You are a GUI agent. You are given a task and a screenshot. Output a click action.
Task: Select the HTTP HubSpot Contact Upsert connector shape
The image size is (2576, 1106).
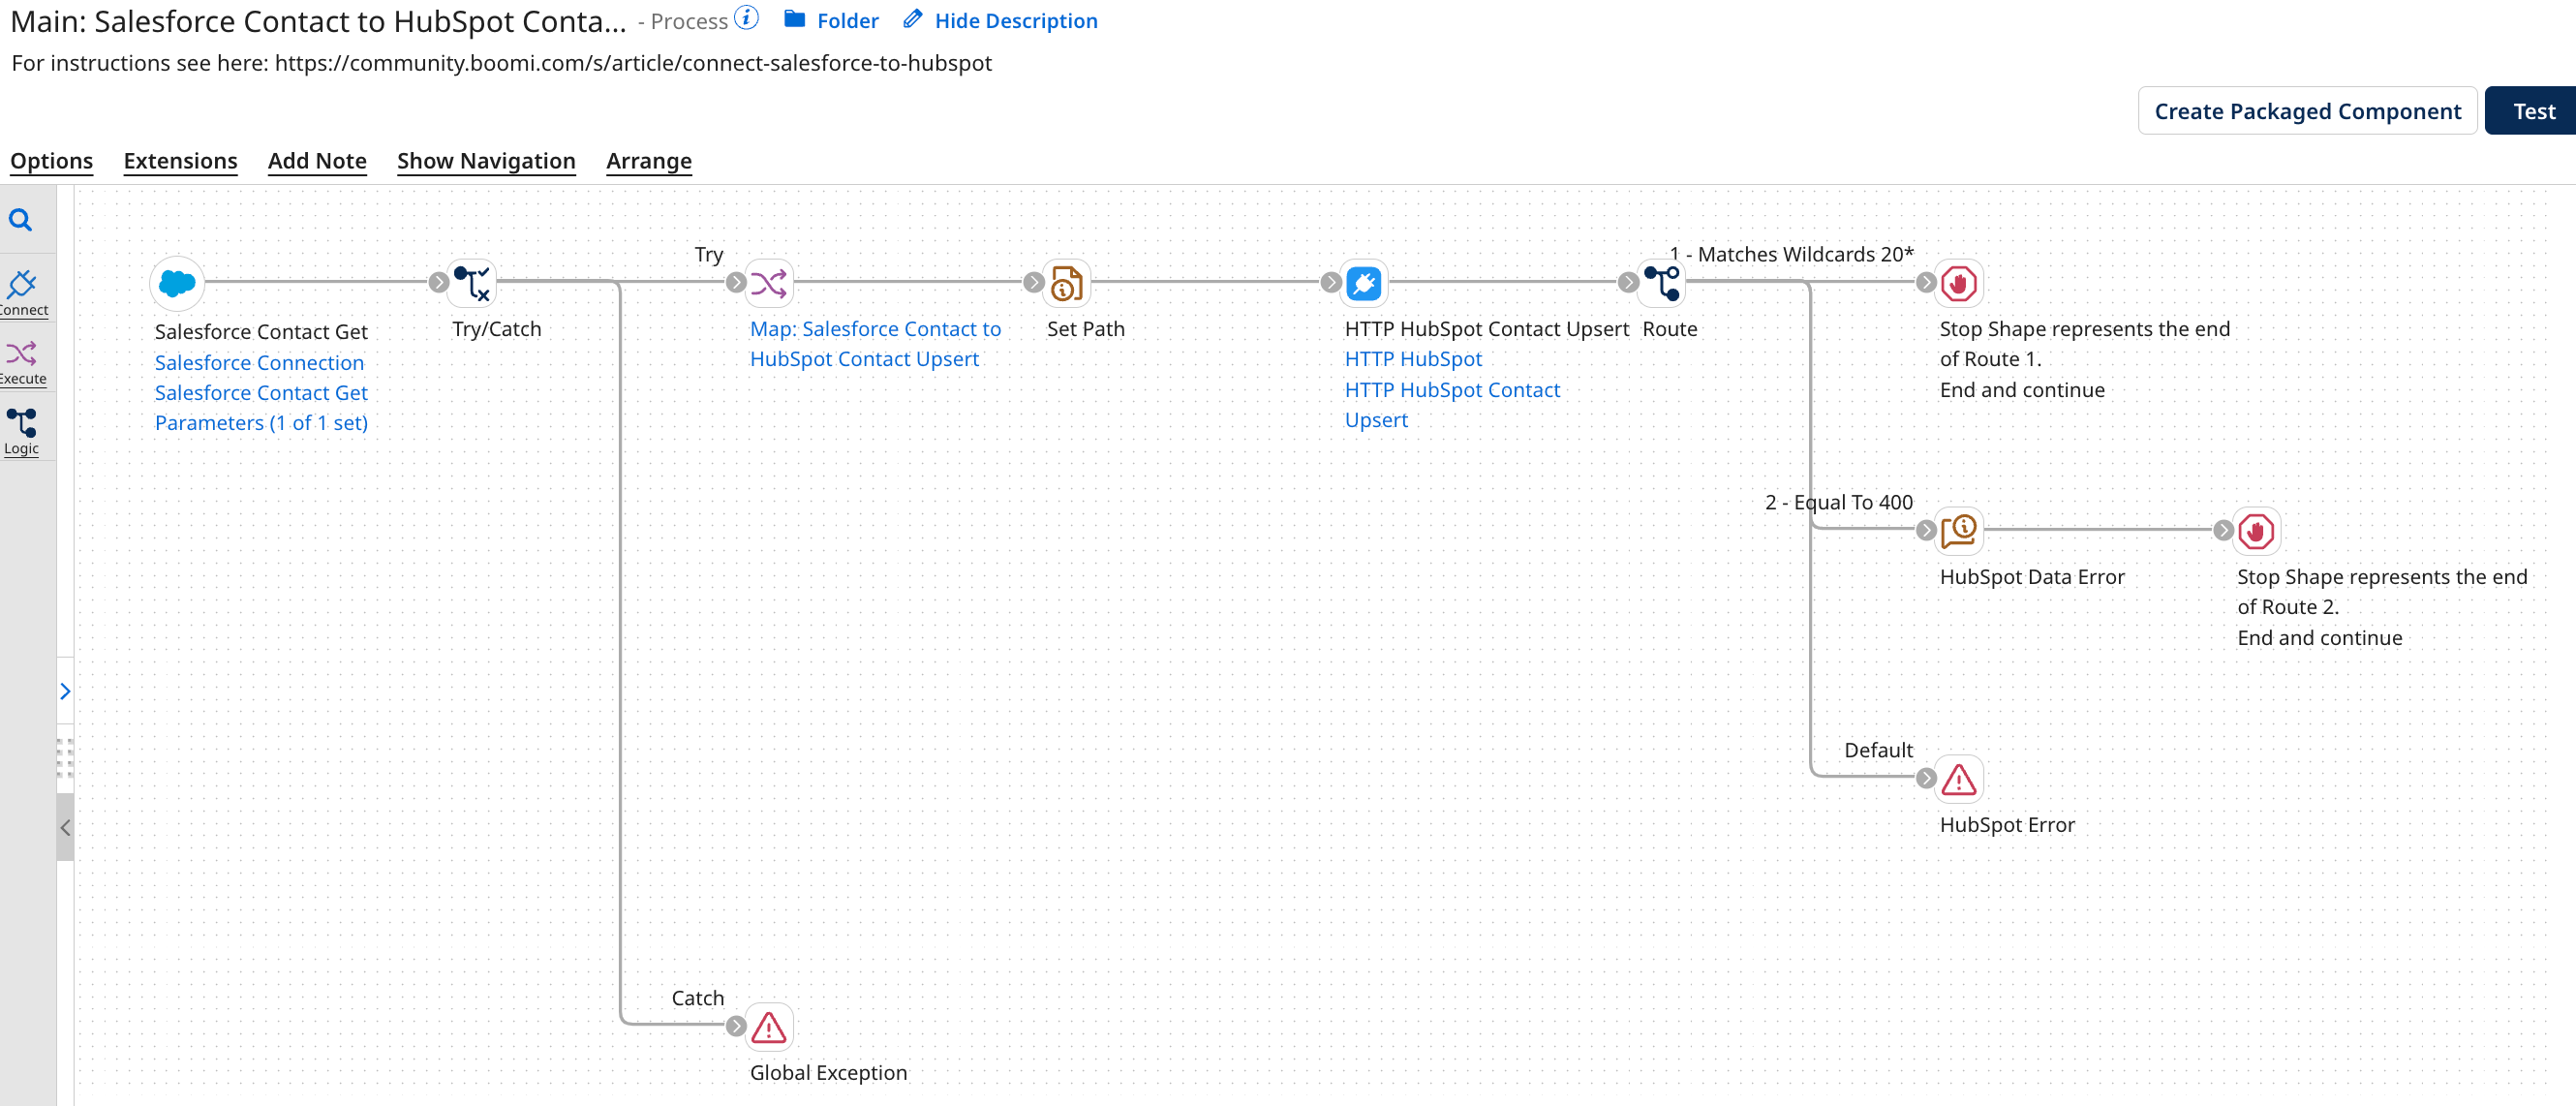[1364, 283]
